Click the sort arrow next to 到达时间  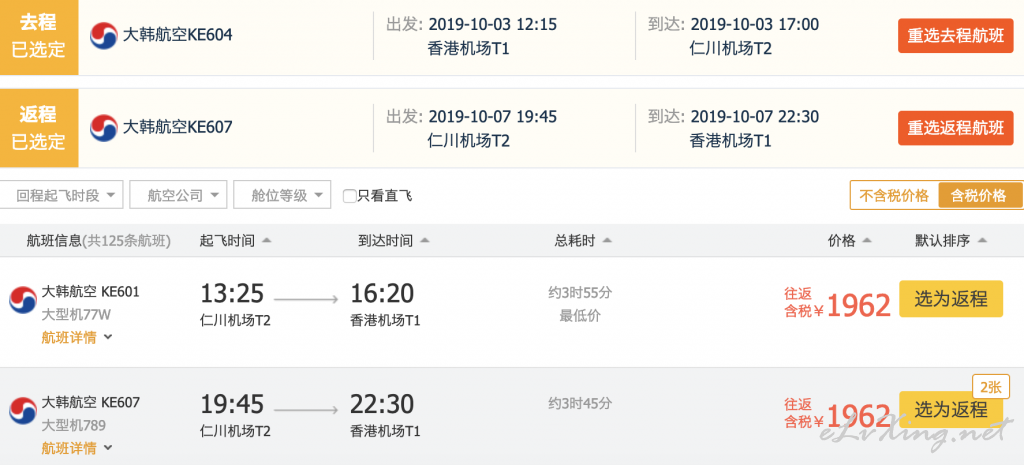tap(424, 241)
